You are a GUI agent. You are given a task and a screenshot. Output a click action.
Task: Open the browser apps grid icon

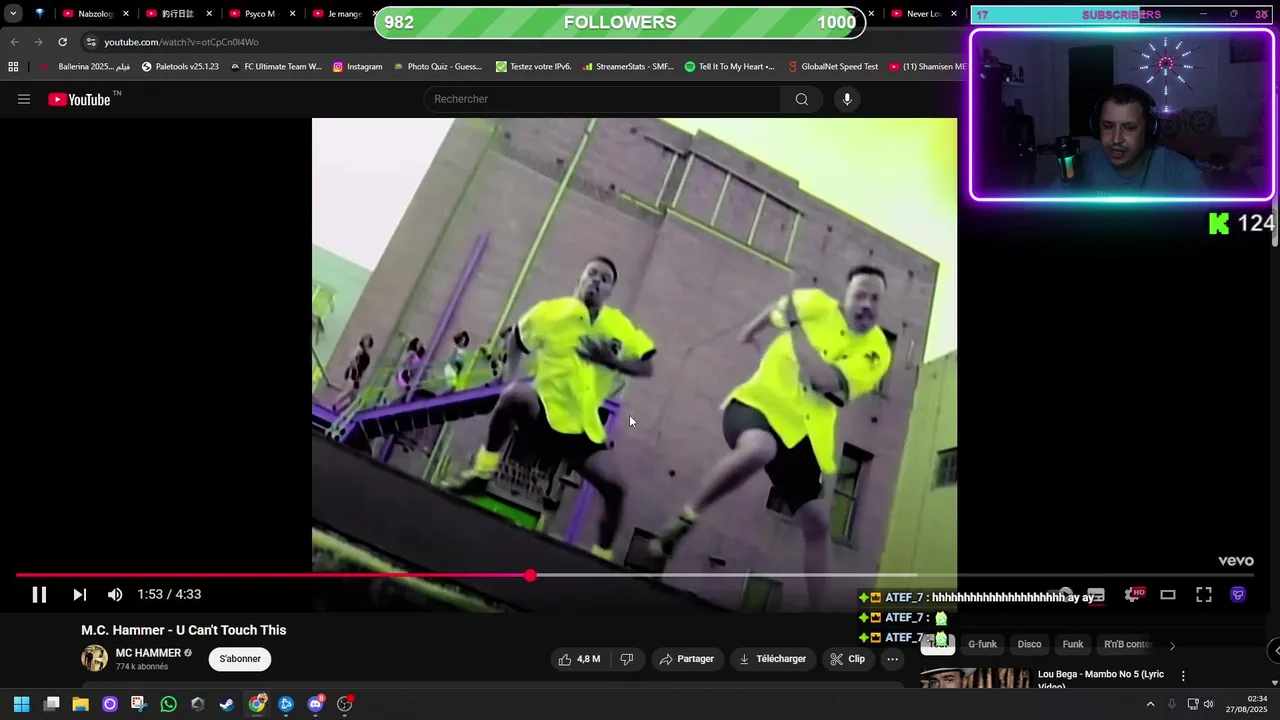coord(13,67)
